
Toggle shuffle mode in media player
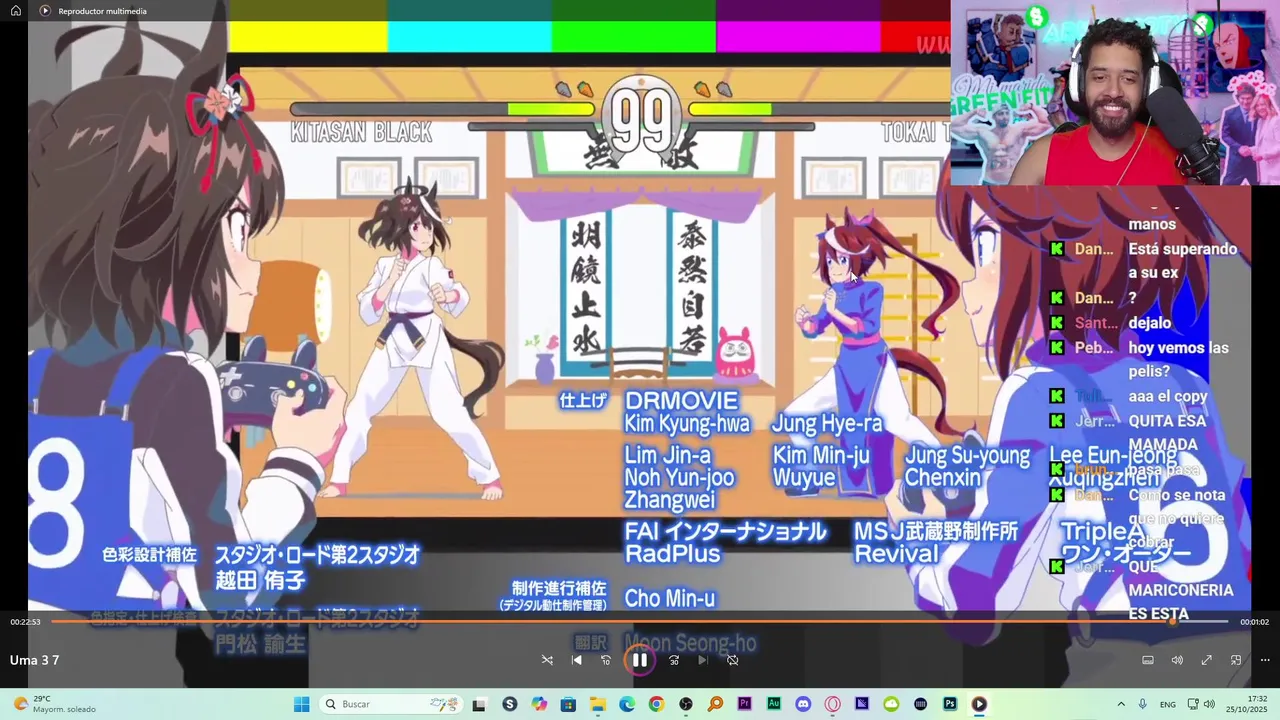(547, 660)
